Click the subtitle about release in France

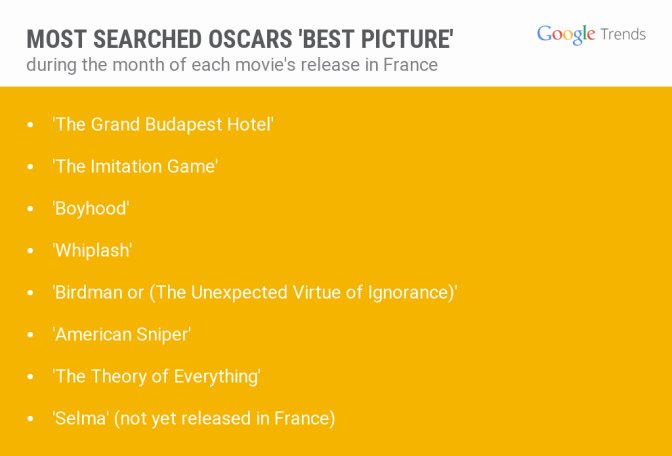pos(232,66)
